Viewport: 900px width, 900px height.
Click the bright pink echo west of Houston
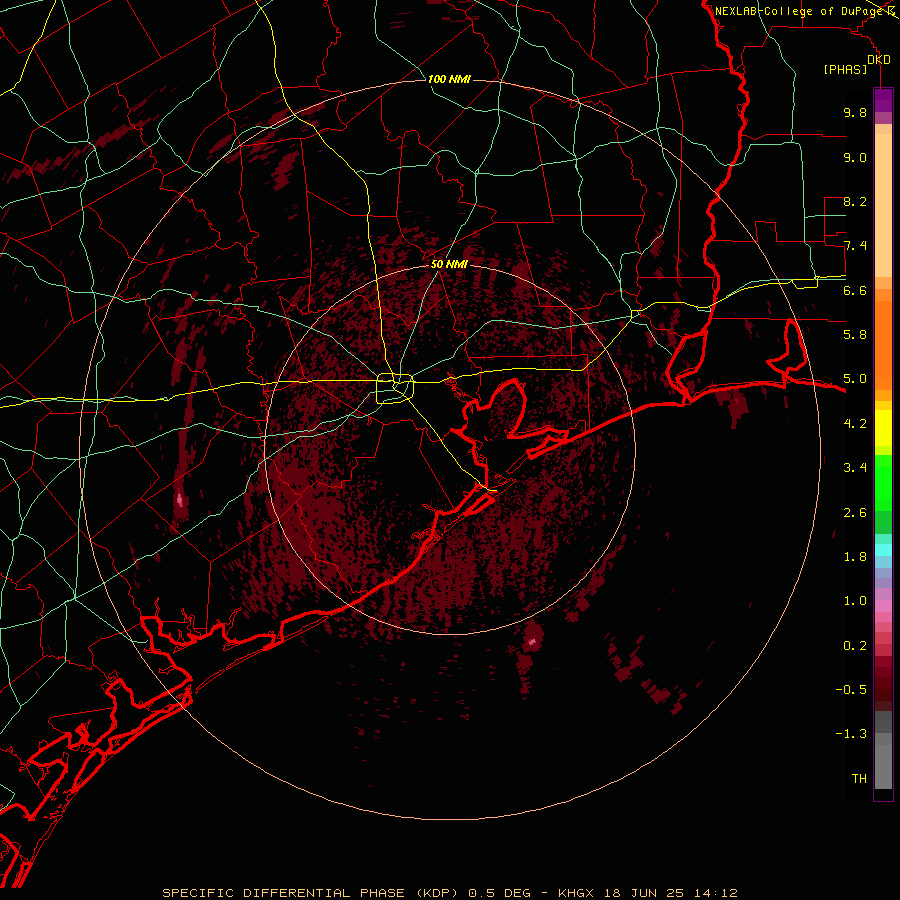[x=180, y=499]
